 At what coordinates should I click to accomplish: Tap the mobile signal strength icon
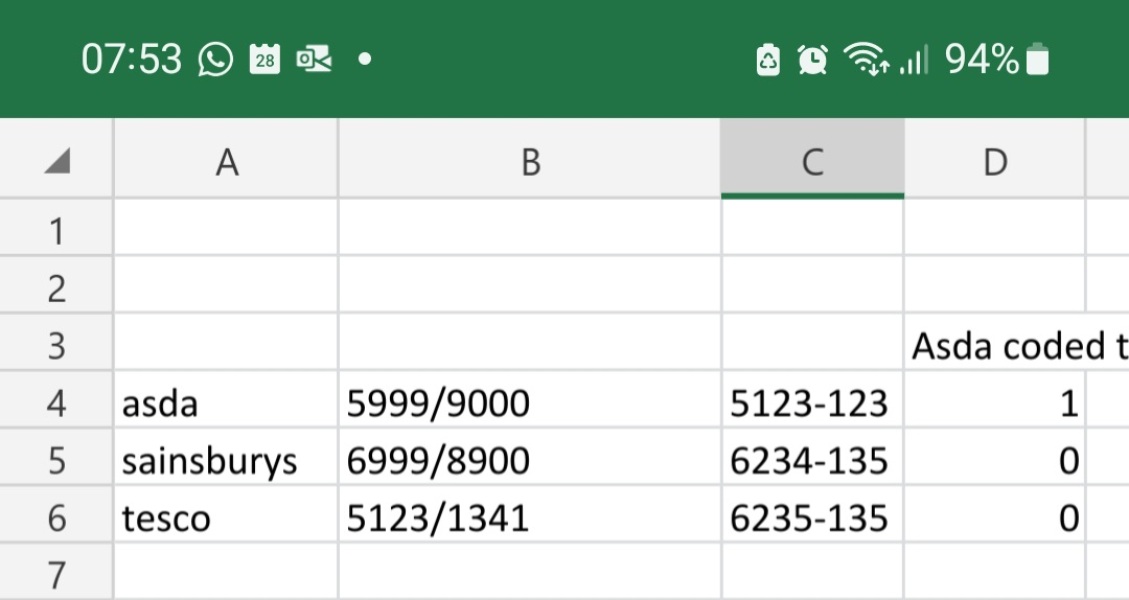tap(912, 59)
